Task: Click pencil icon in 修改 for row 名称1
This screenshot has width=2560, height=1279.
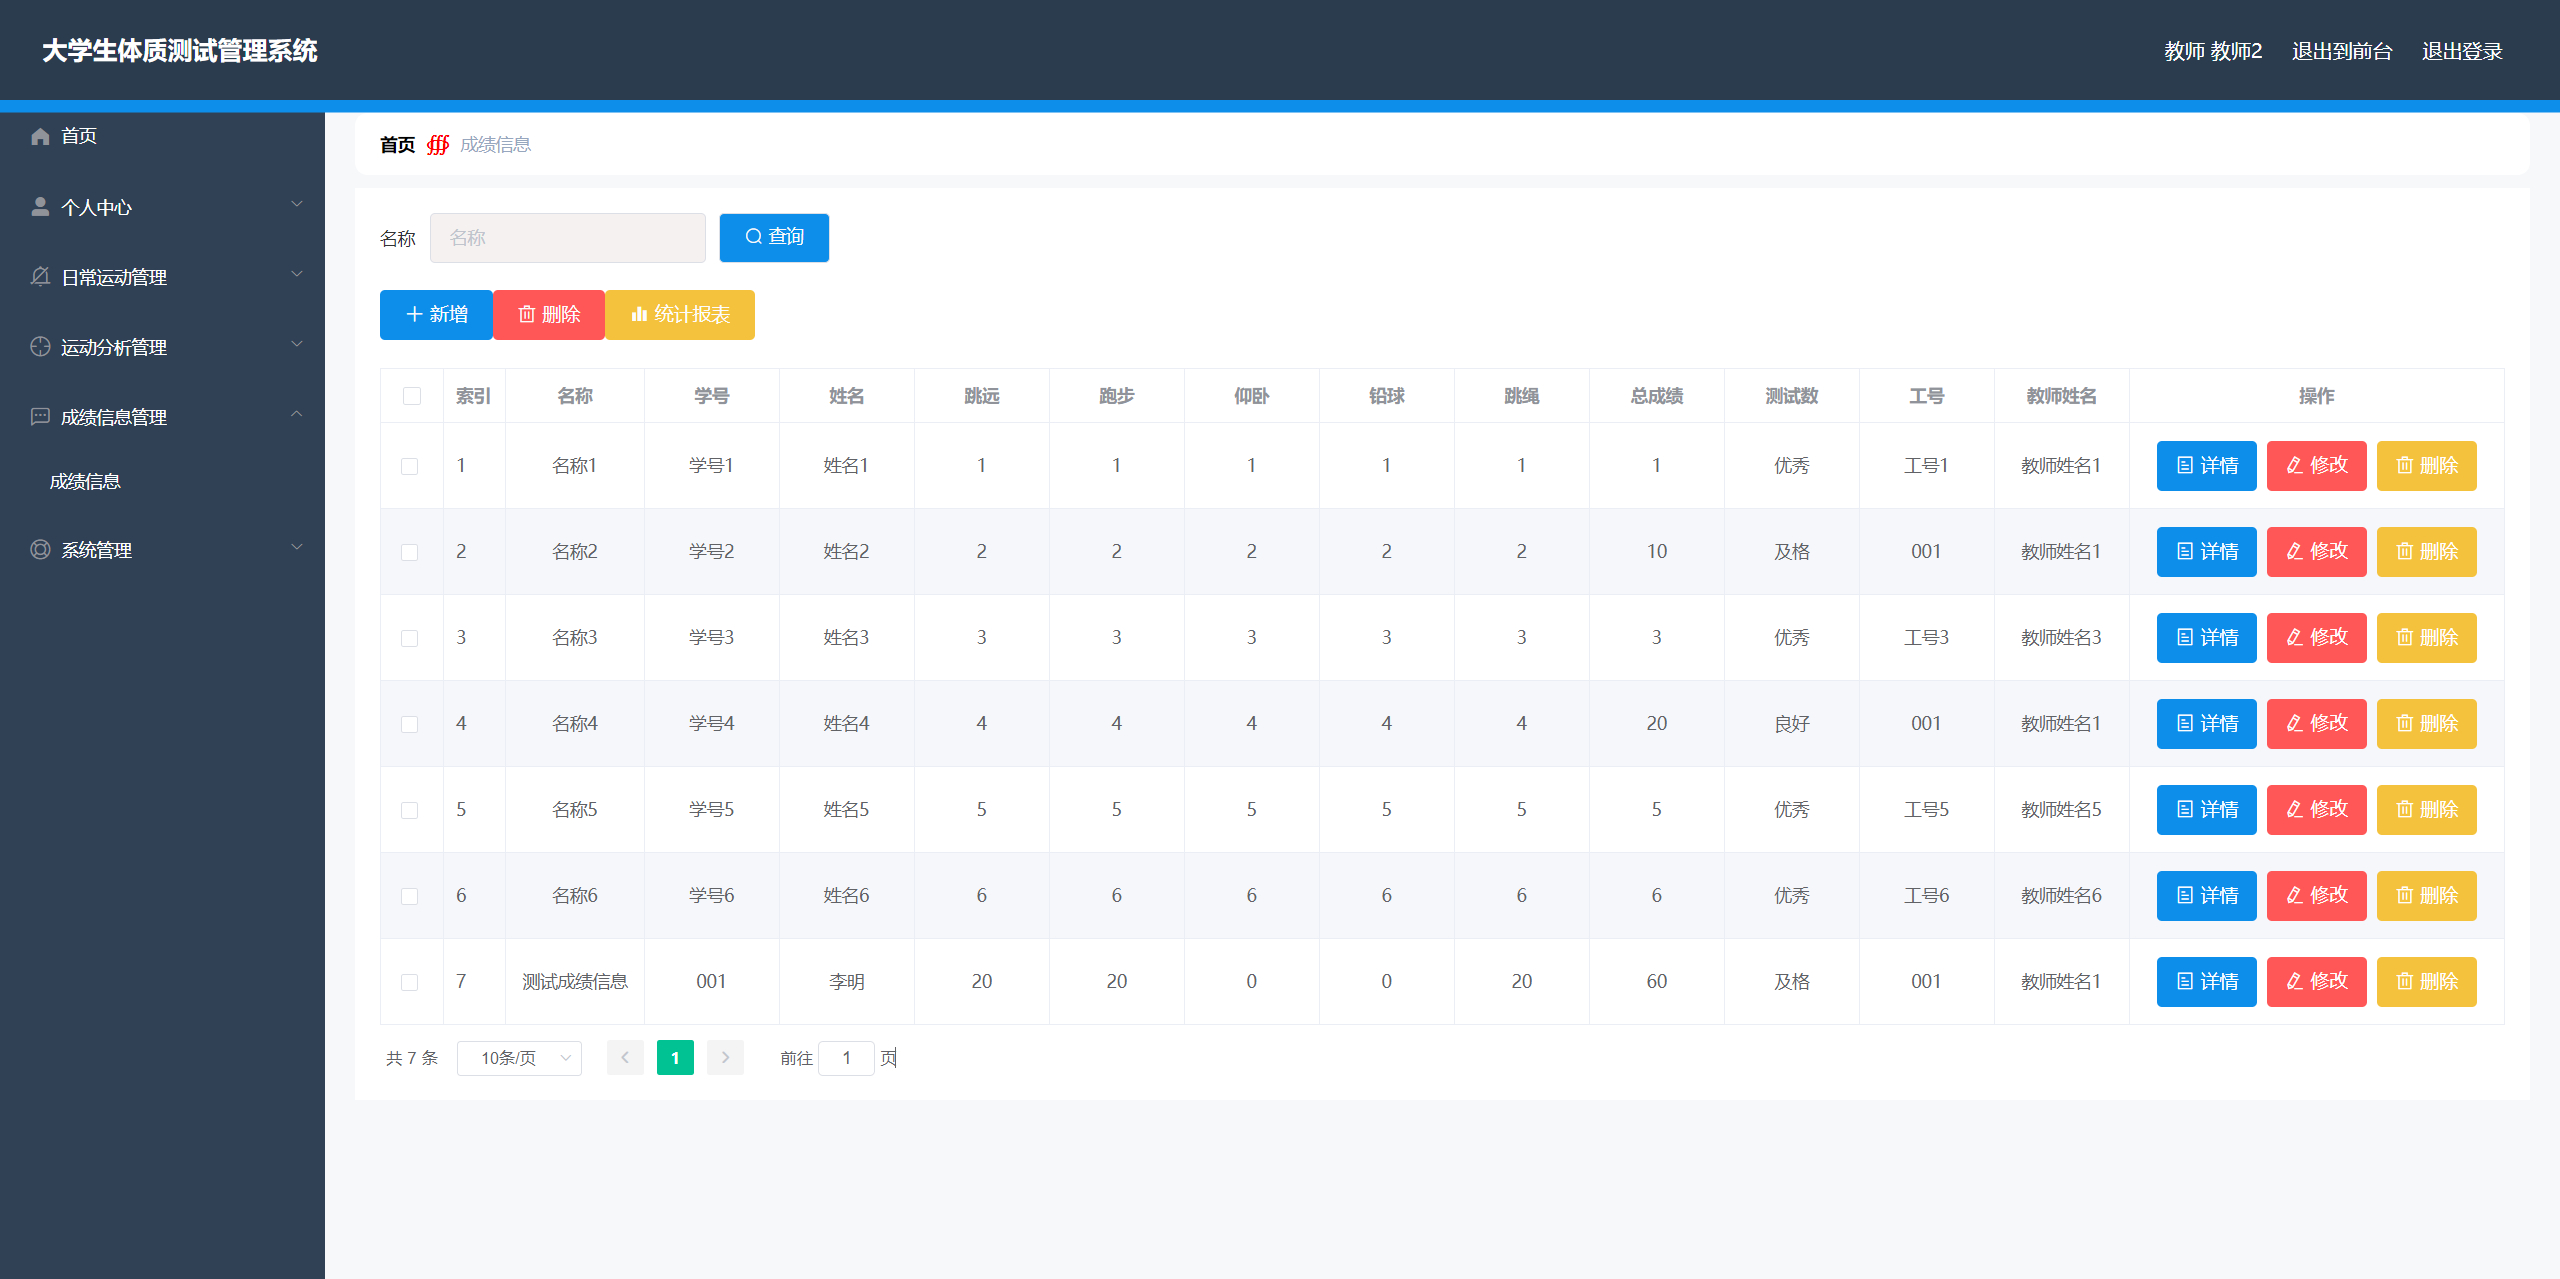Action: click(x=2295, y=465)
